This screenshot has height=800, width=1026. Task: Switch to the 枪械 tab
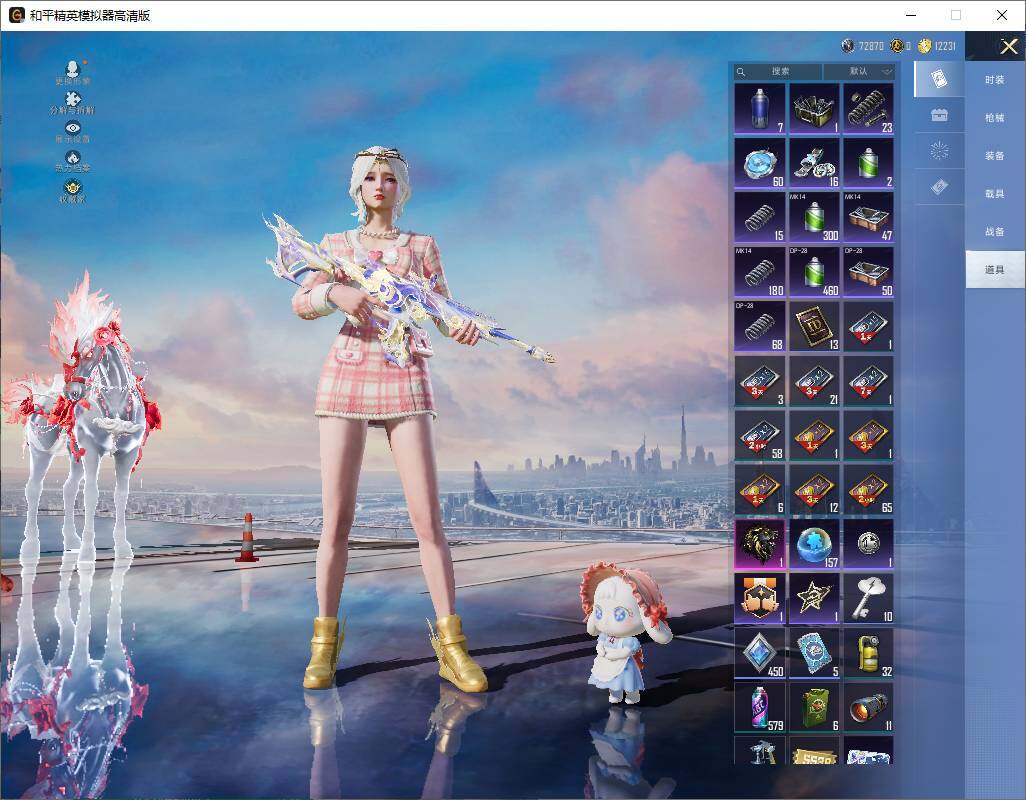995,118
